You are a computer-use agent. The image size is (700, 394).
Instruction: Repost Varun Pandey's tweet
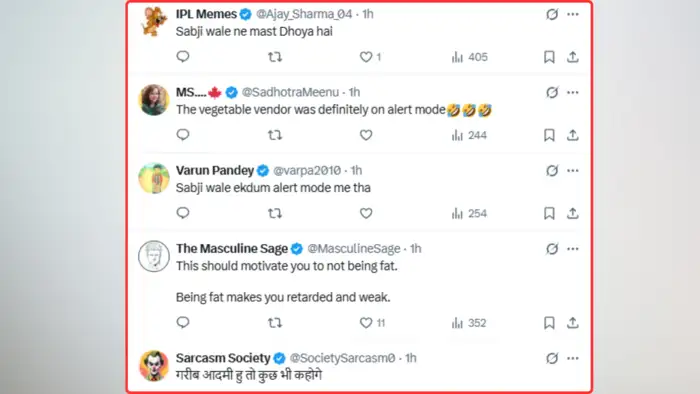point(275,213)
